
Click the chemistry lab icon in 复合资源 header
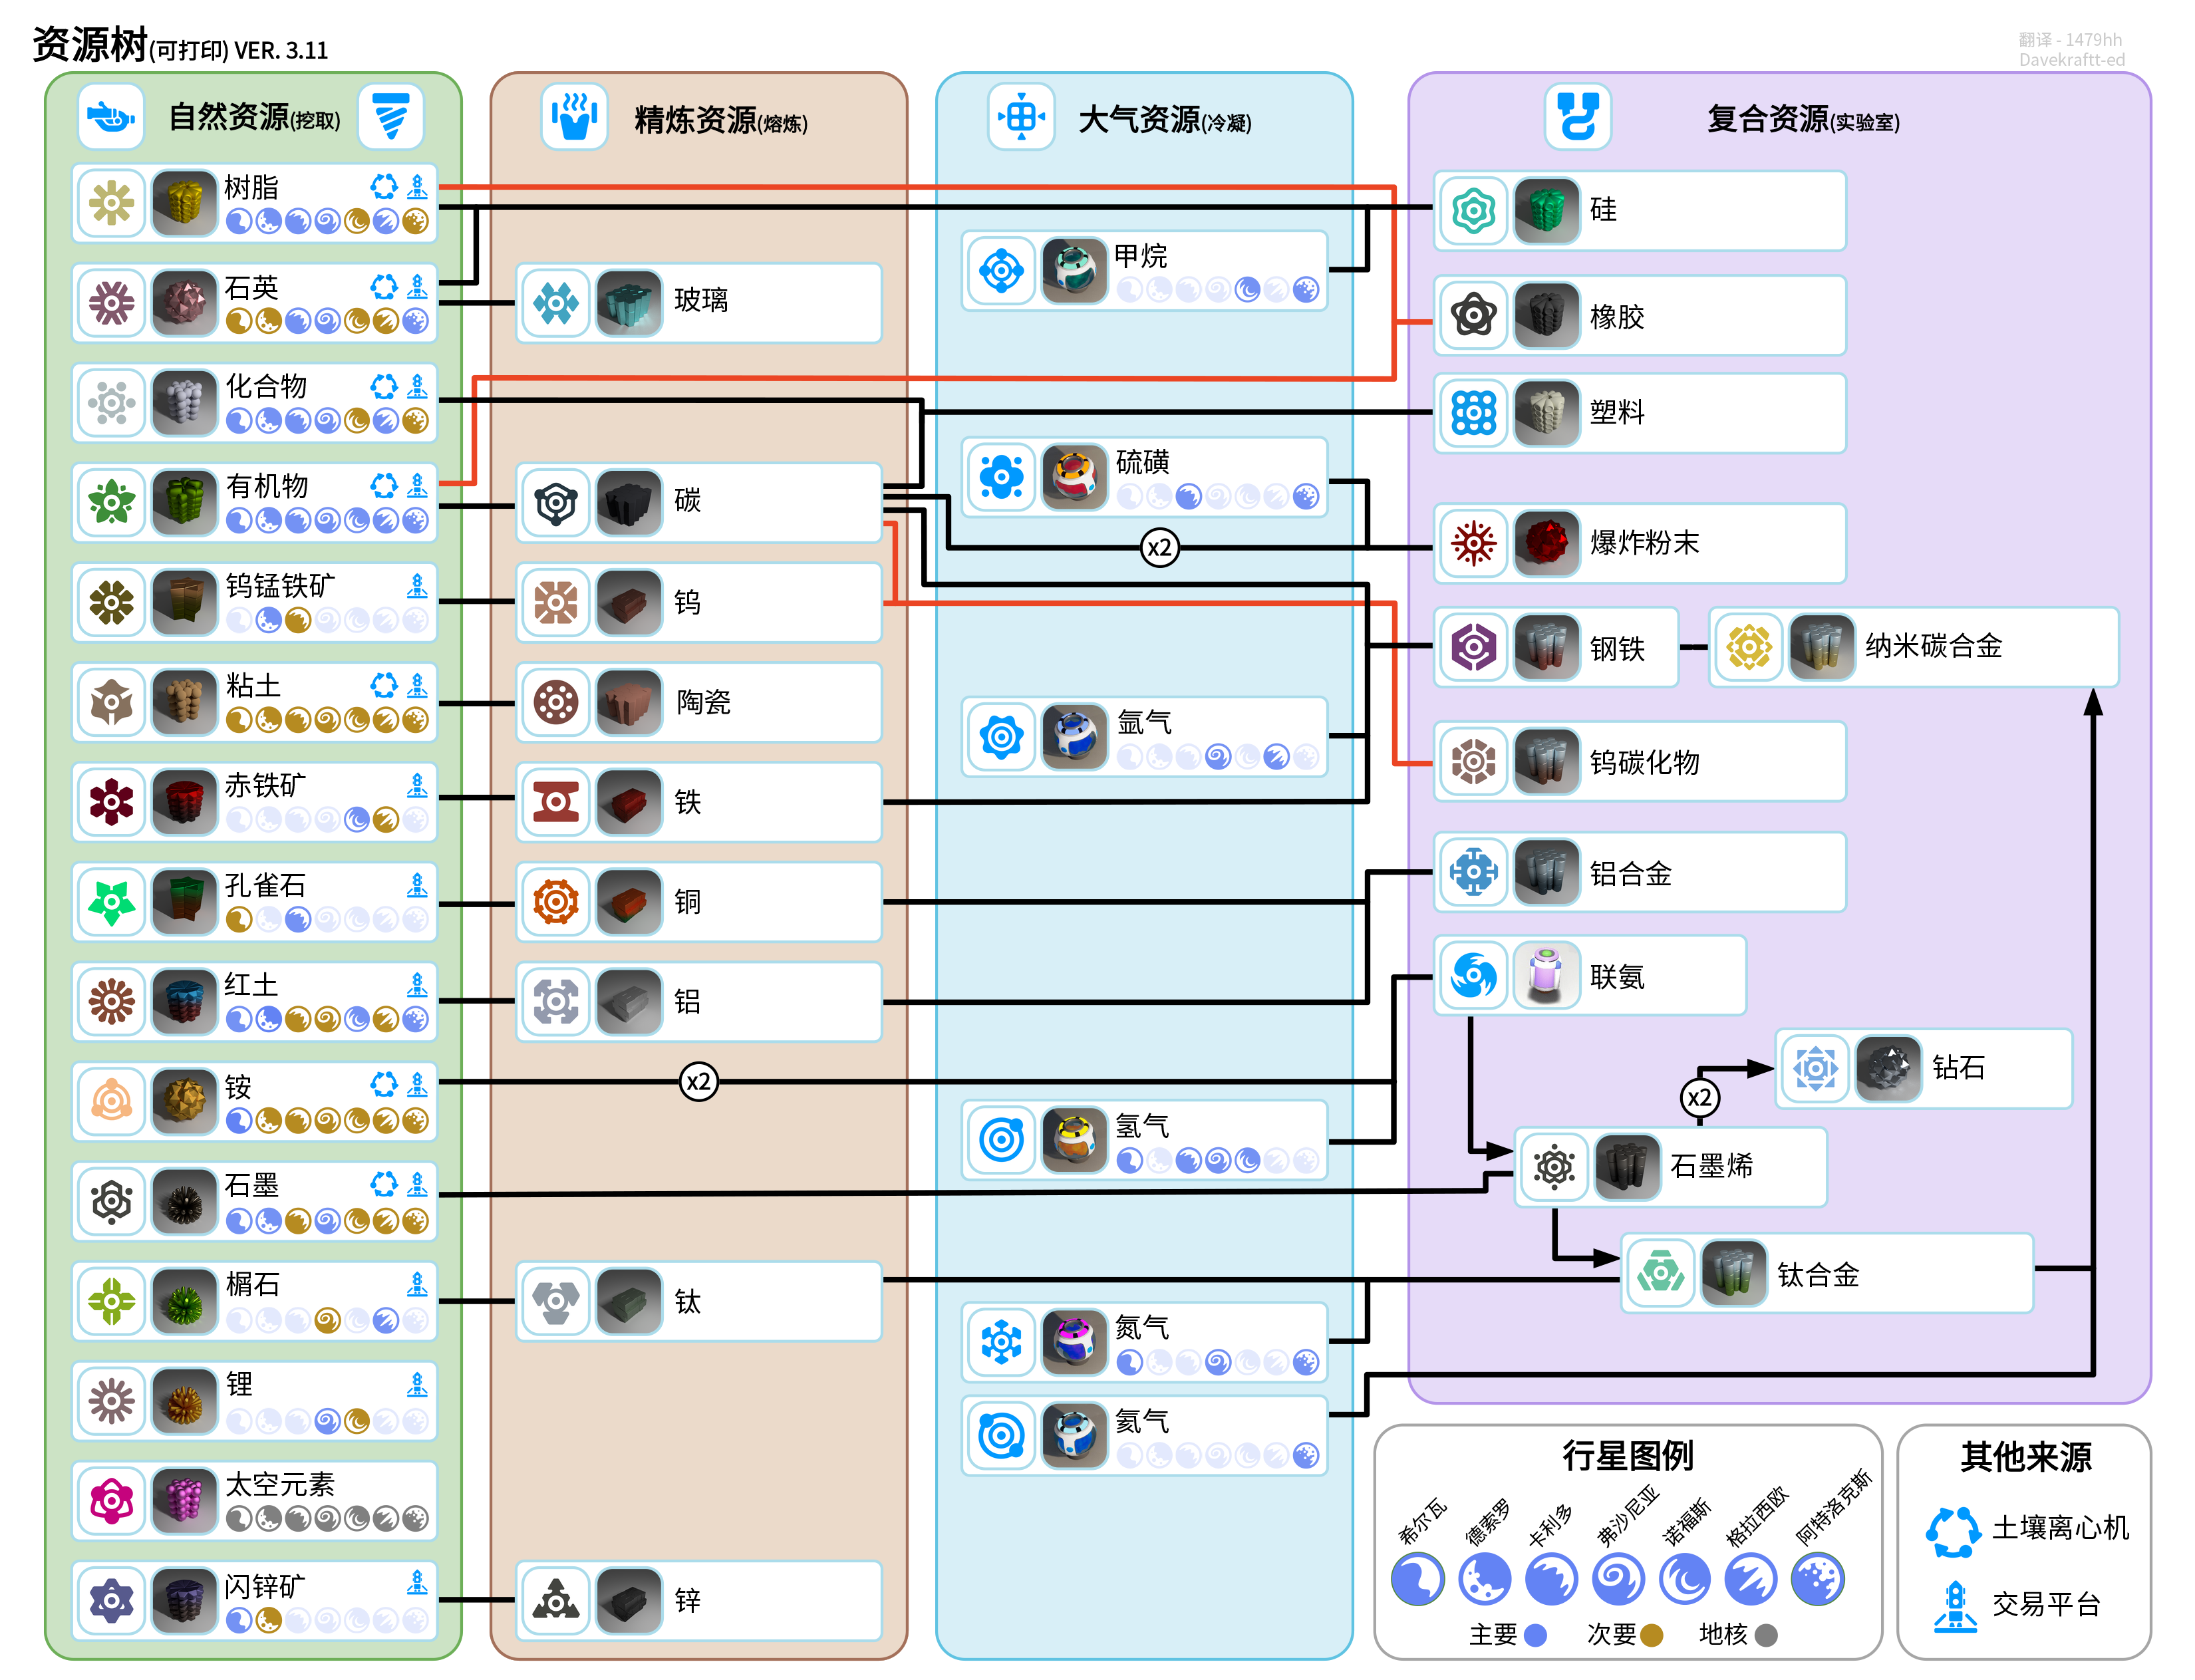coord(1577,118)
